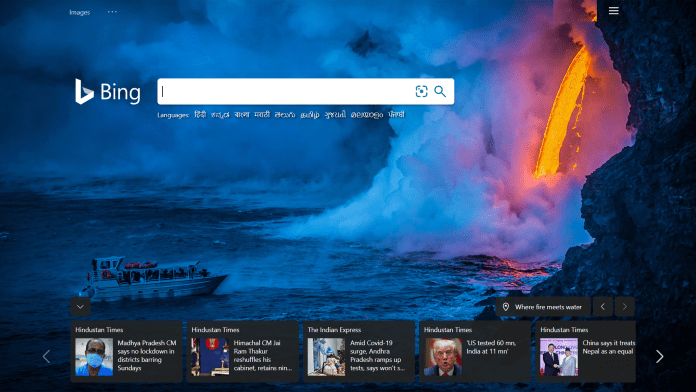Open the three dots more menu
This screenshot has width=696, height=392.
tap(112, 12)
